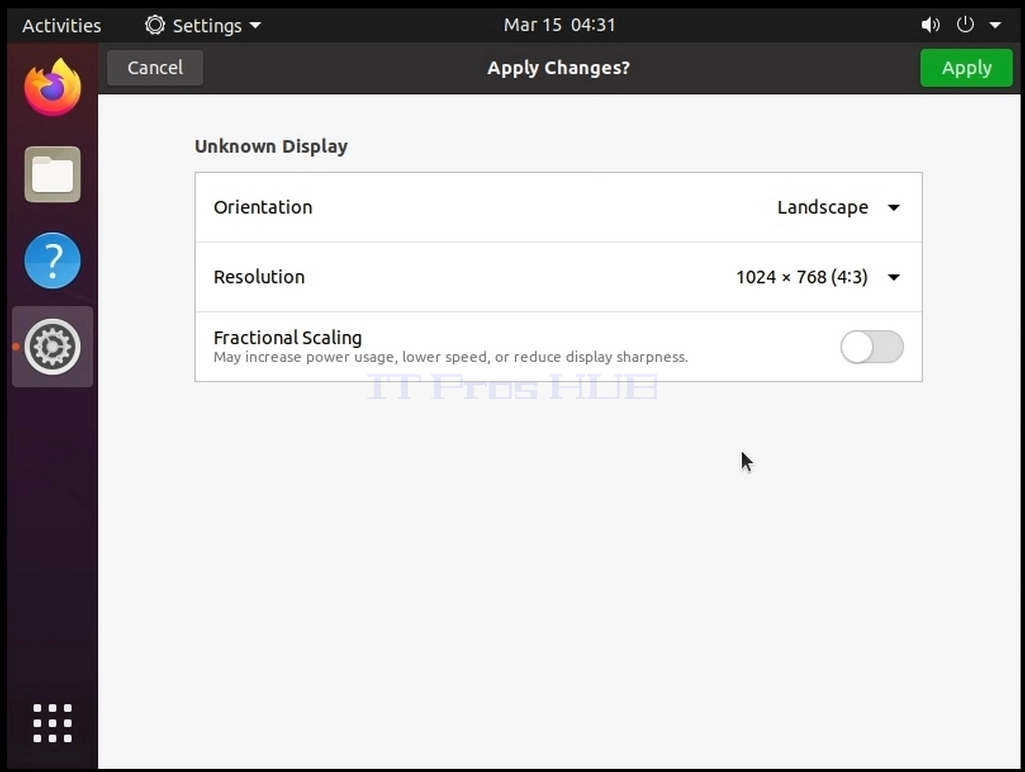Click the Fractional Scaling row label

[x=288, y=337]
